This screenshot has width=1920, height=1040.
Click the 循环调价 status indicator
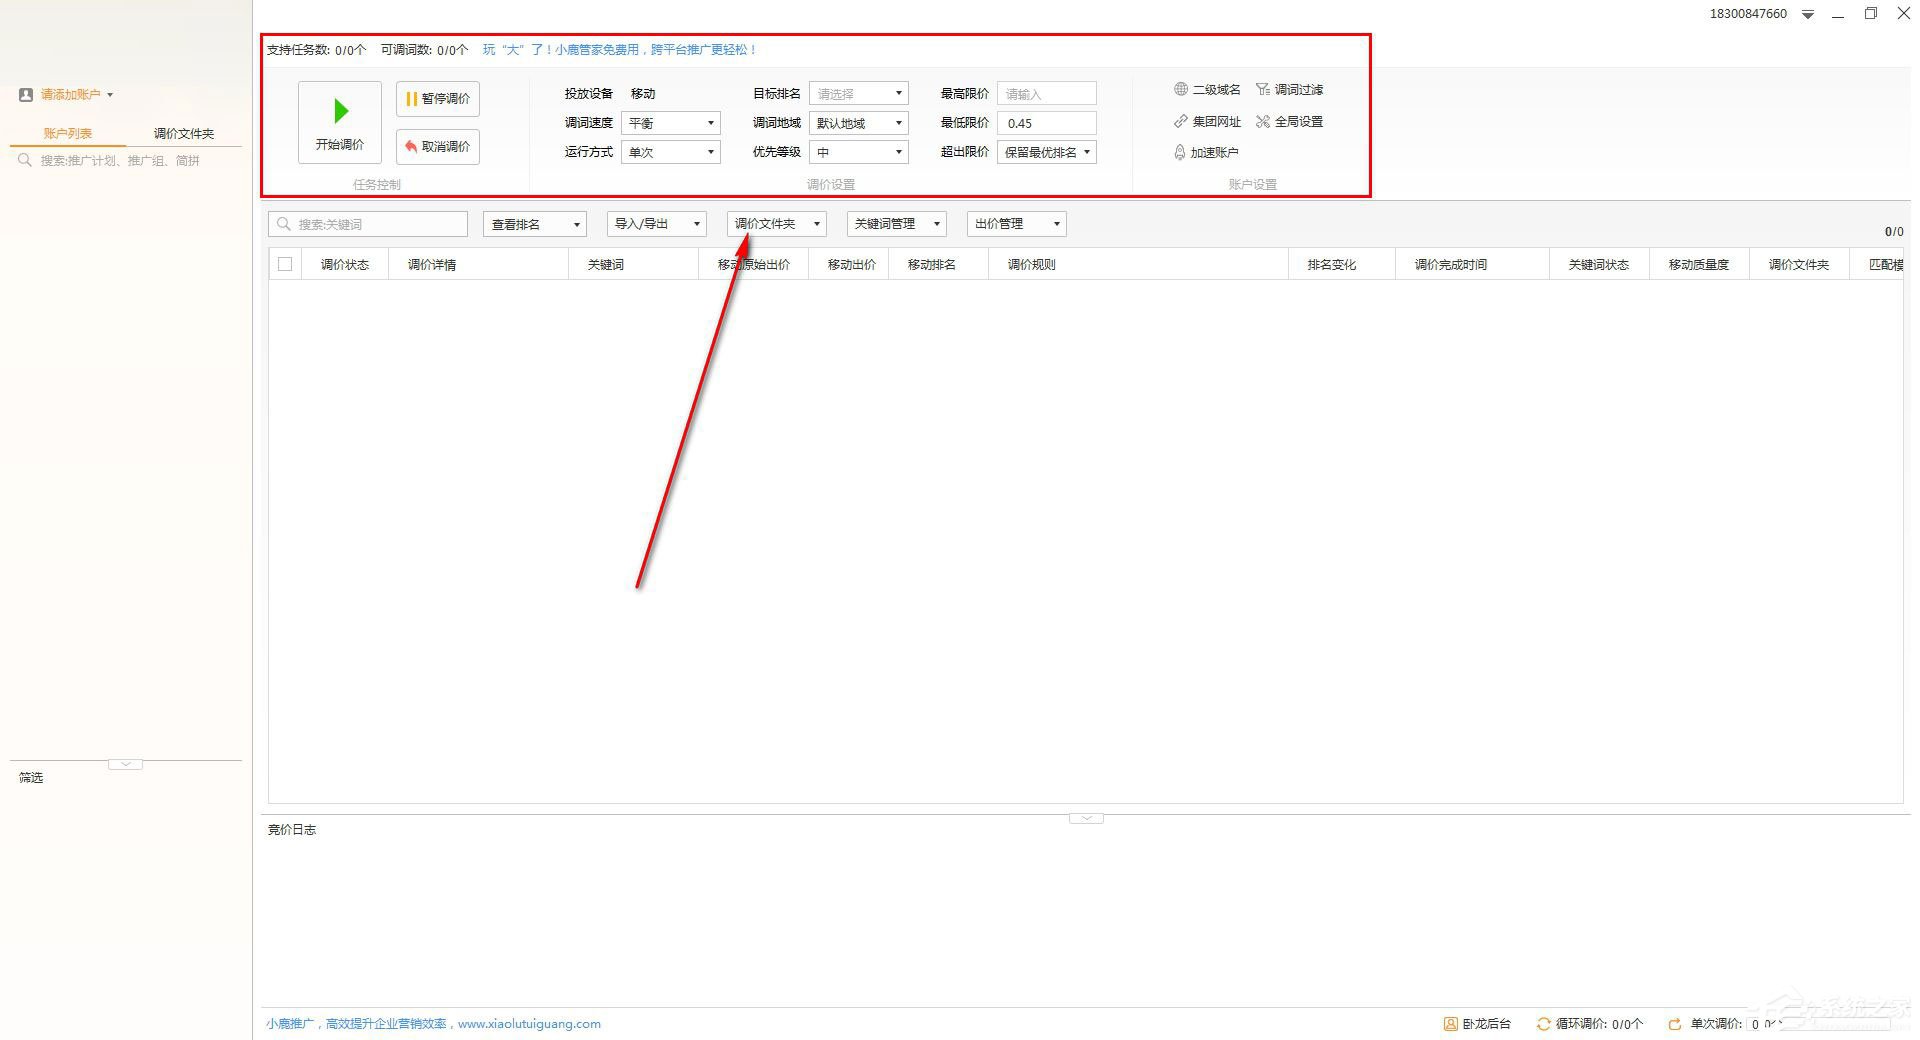point(1590,1024)
